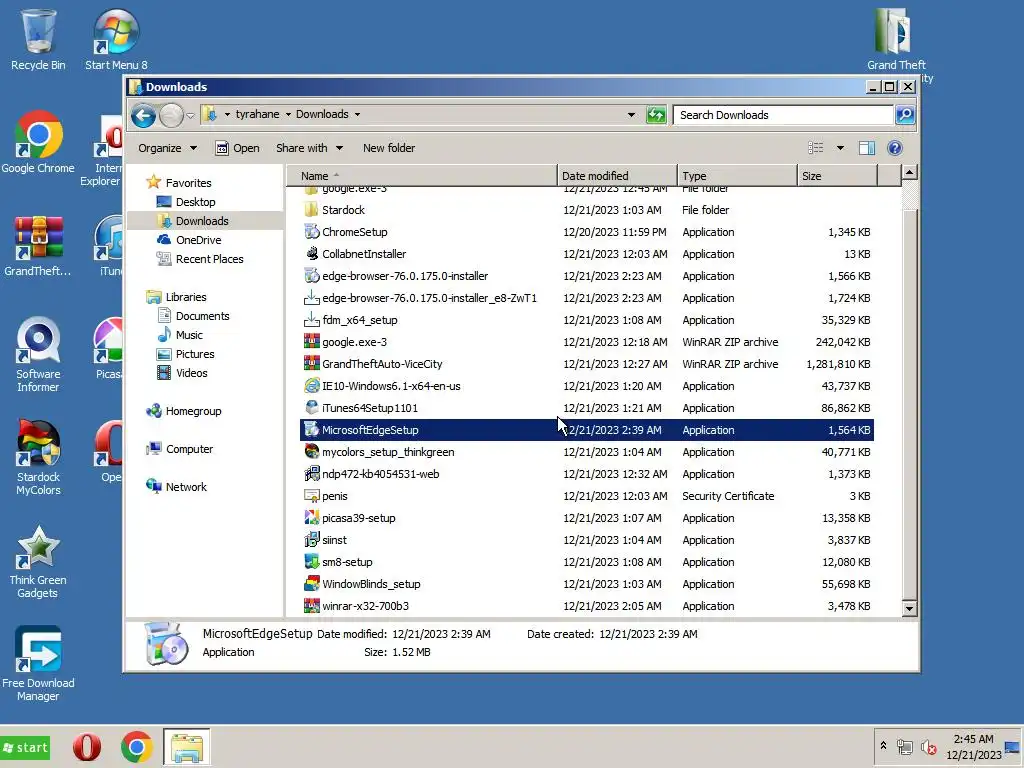Select Pictures under Libraries
The image size is (1024, 768).
[195, 354]
